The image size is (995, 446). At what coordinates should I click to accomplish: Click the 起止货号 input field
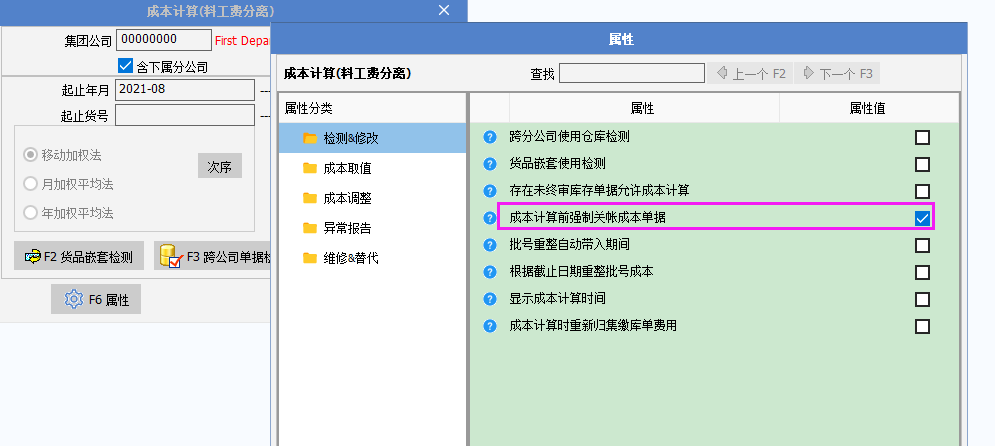click(185, 115)
